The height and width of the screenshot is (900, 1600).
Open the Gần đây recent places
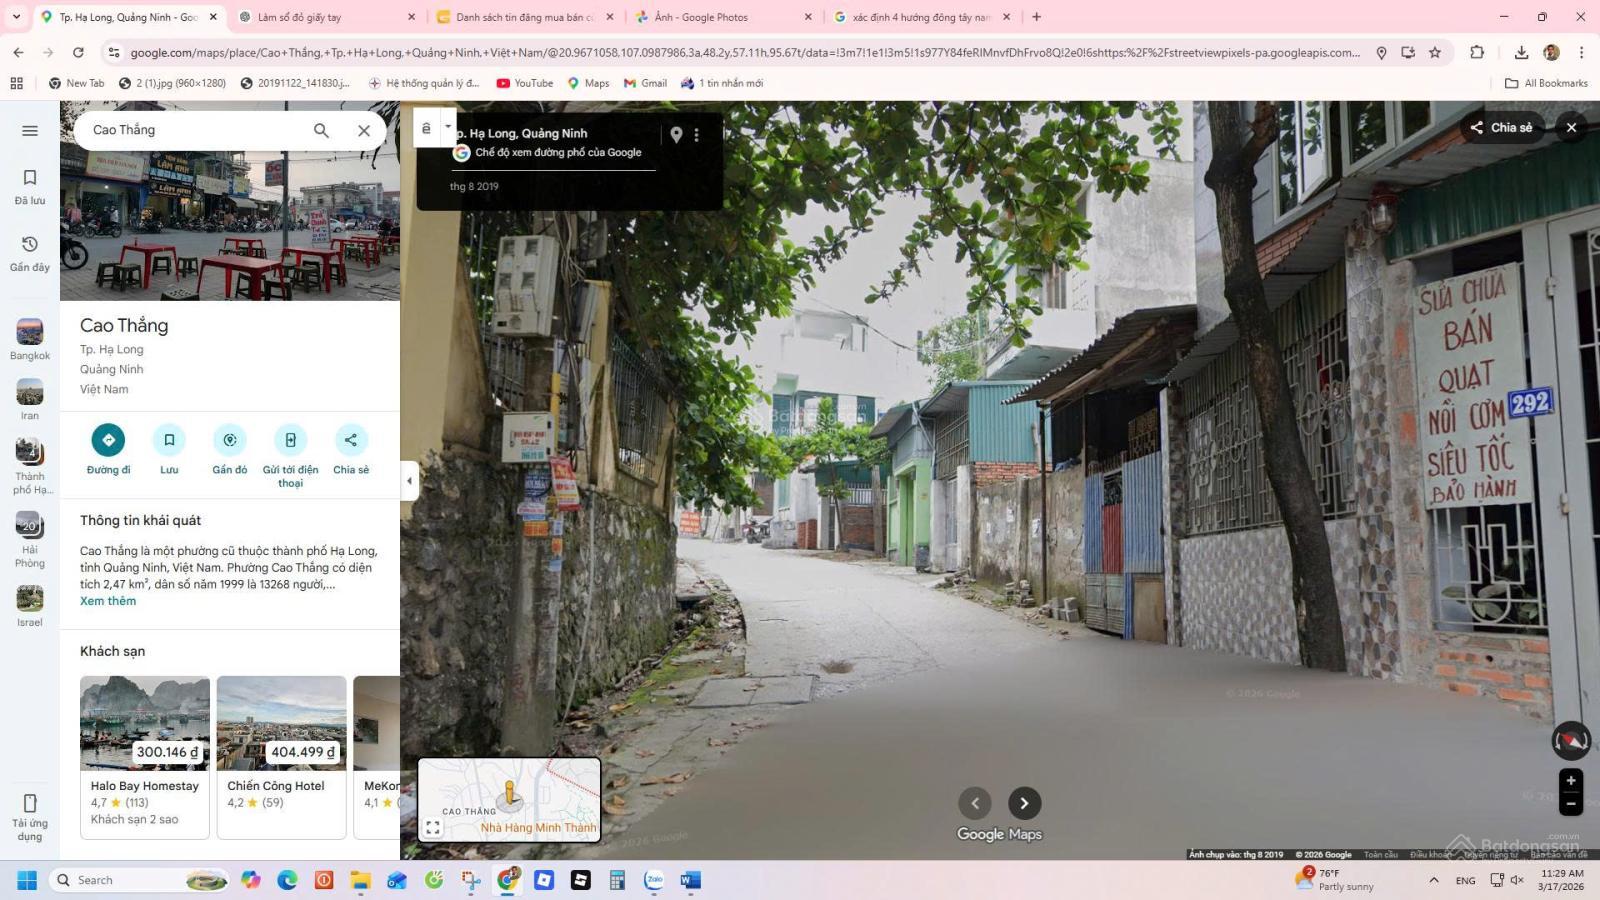point(30,253)
